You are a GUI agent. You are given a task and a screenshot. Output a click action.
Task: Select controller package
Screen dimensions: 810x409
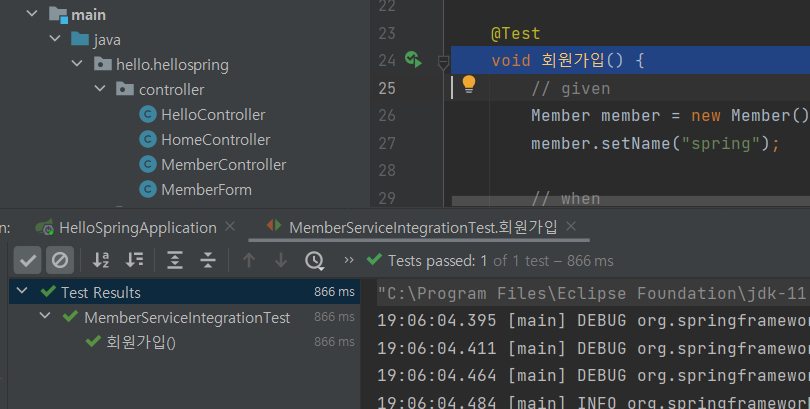172,90
